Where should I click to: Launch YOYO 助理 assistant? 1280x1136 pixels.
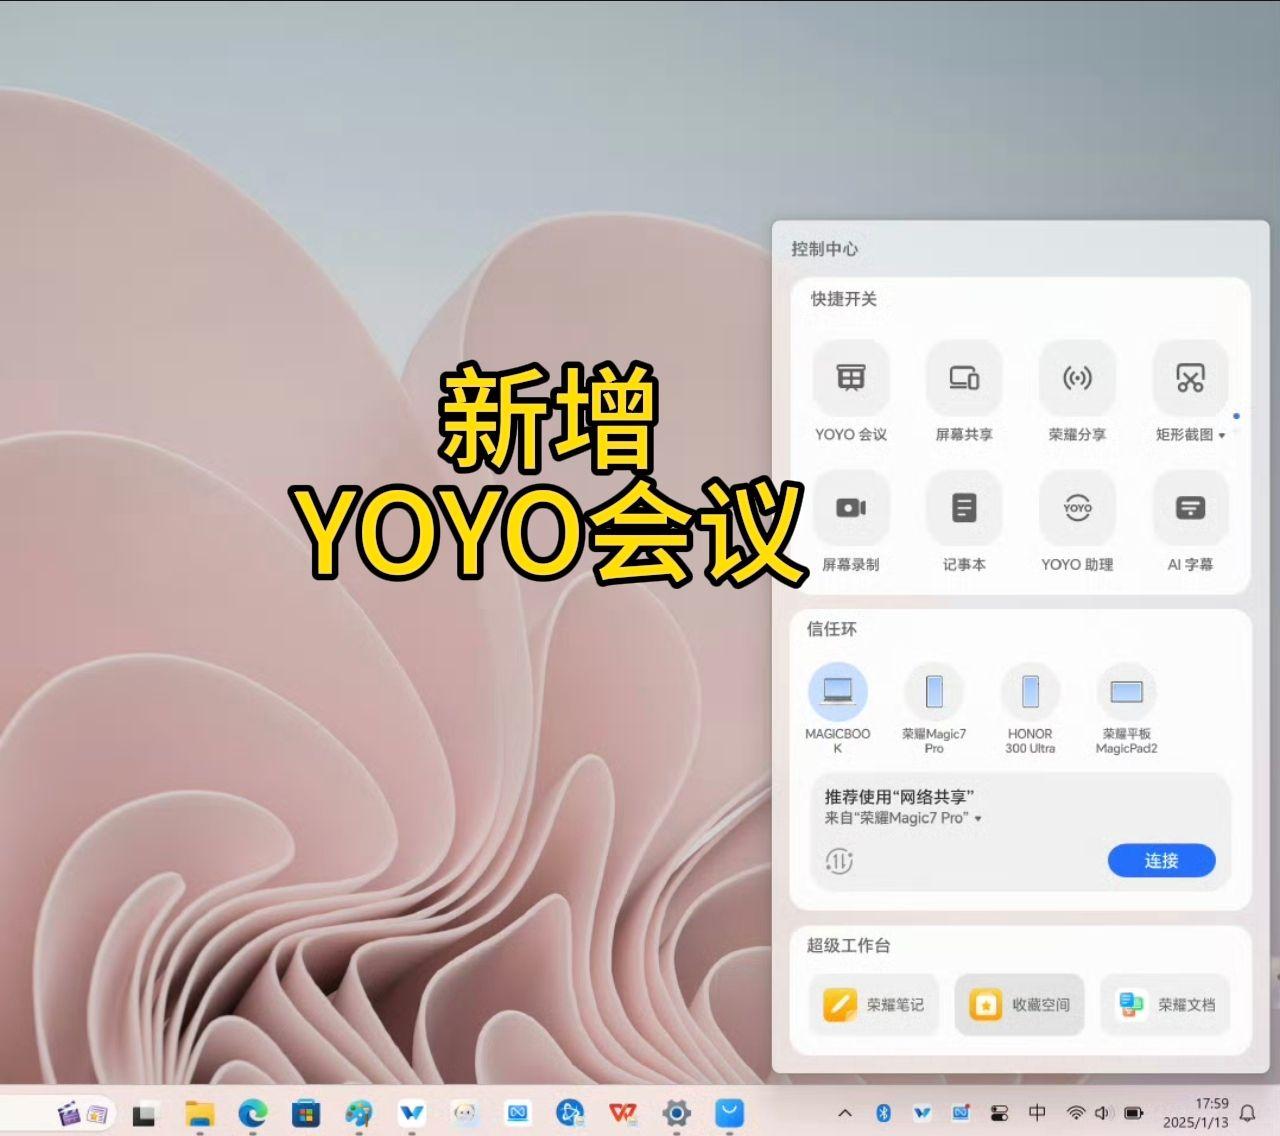tap(1077, 508)
